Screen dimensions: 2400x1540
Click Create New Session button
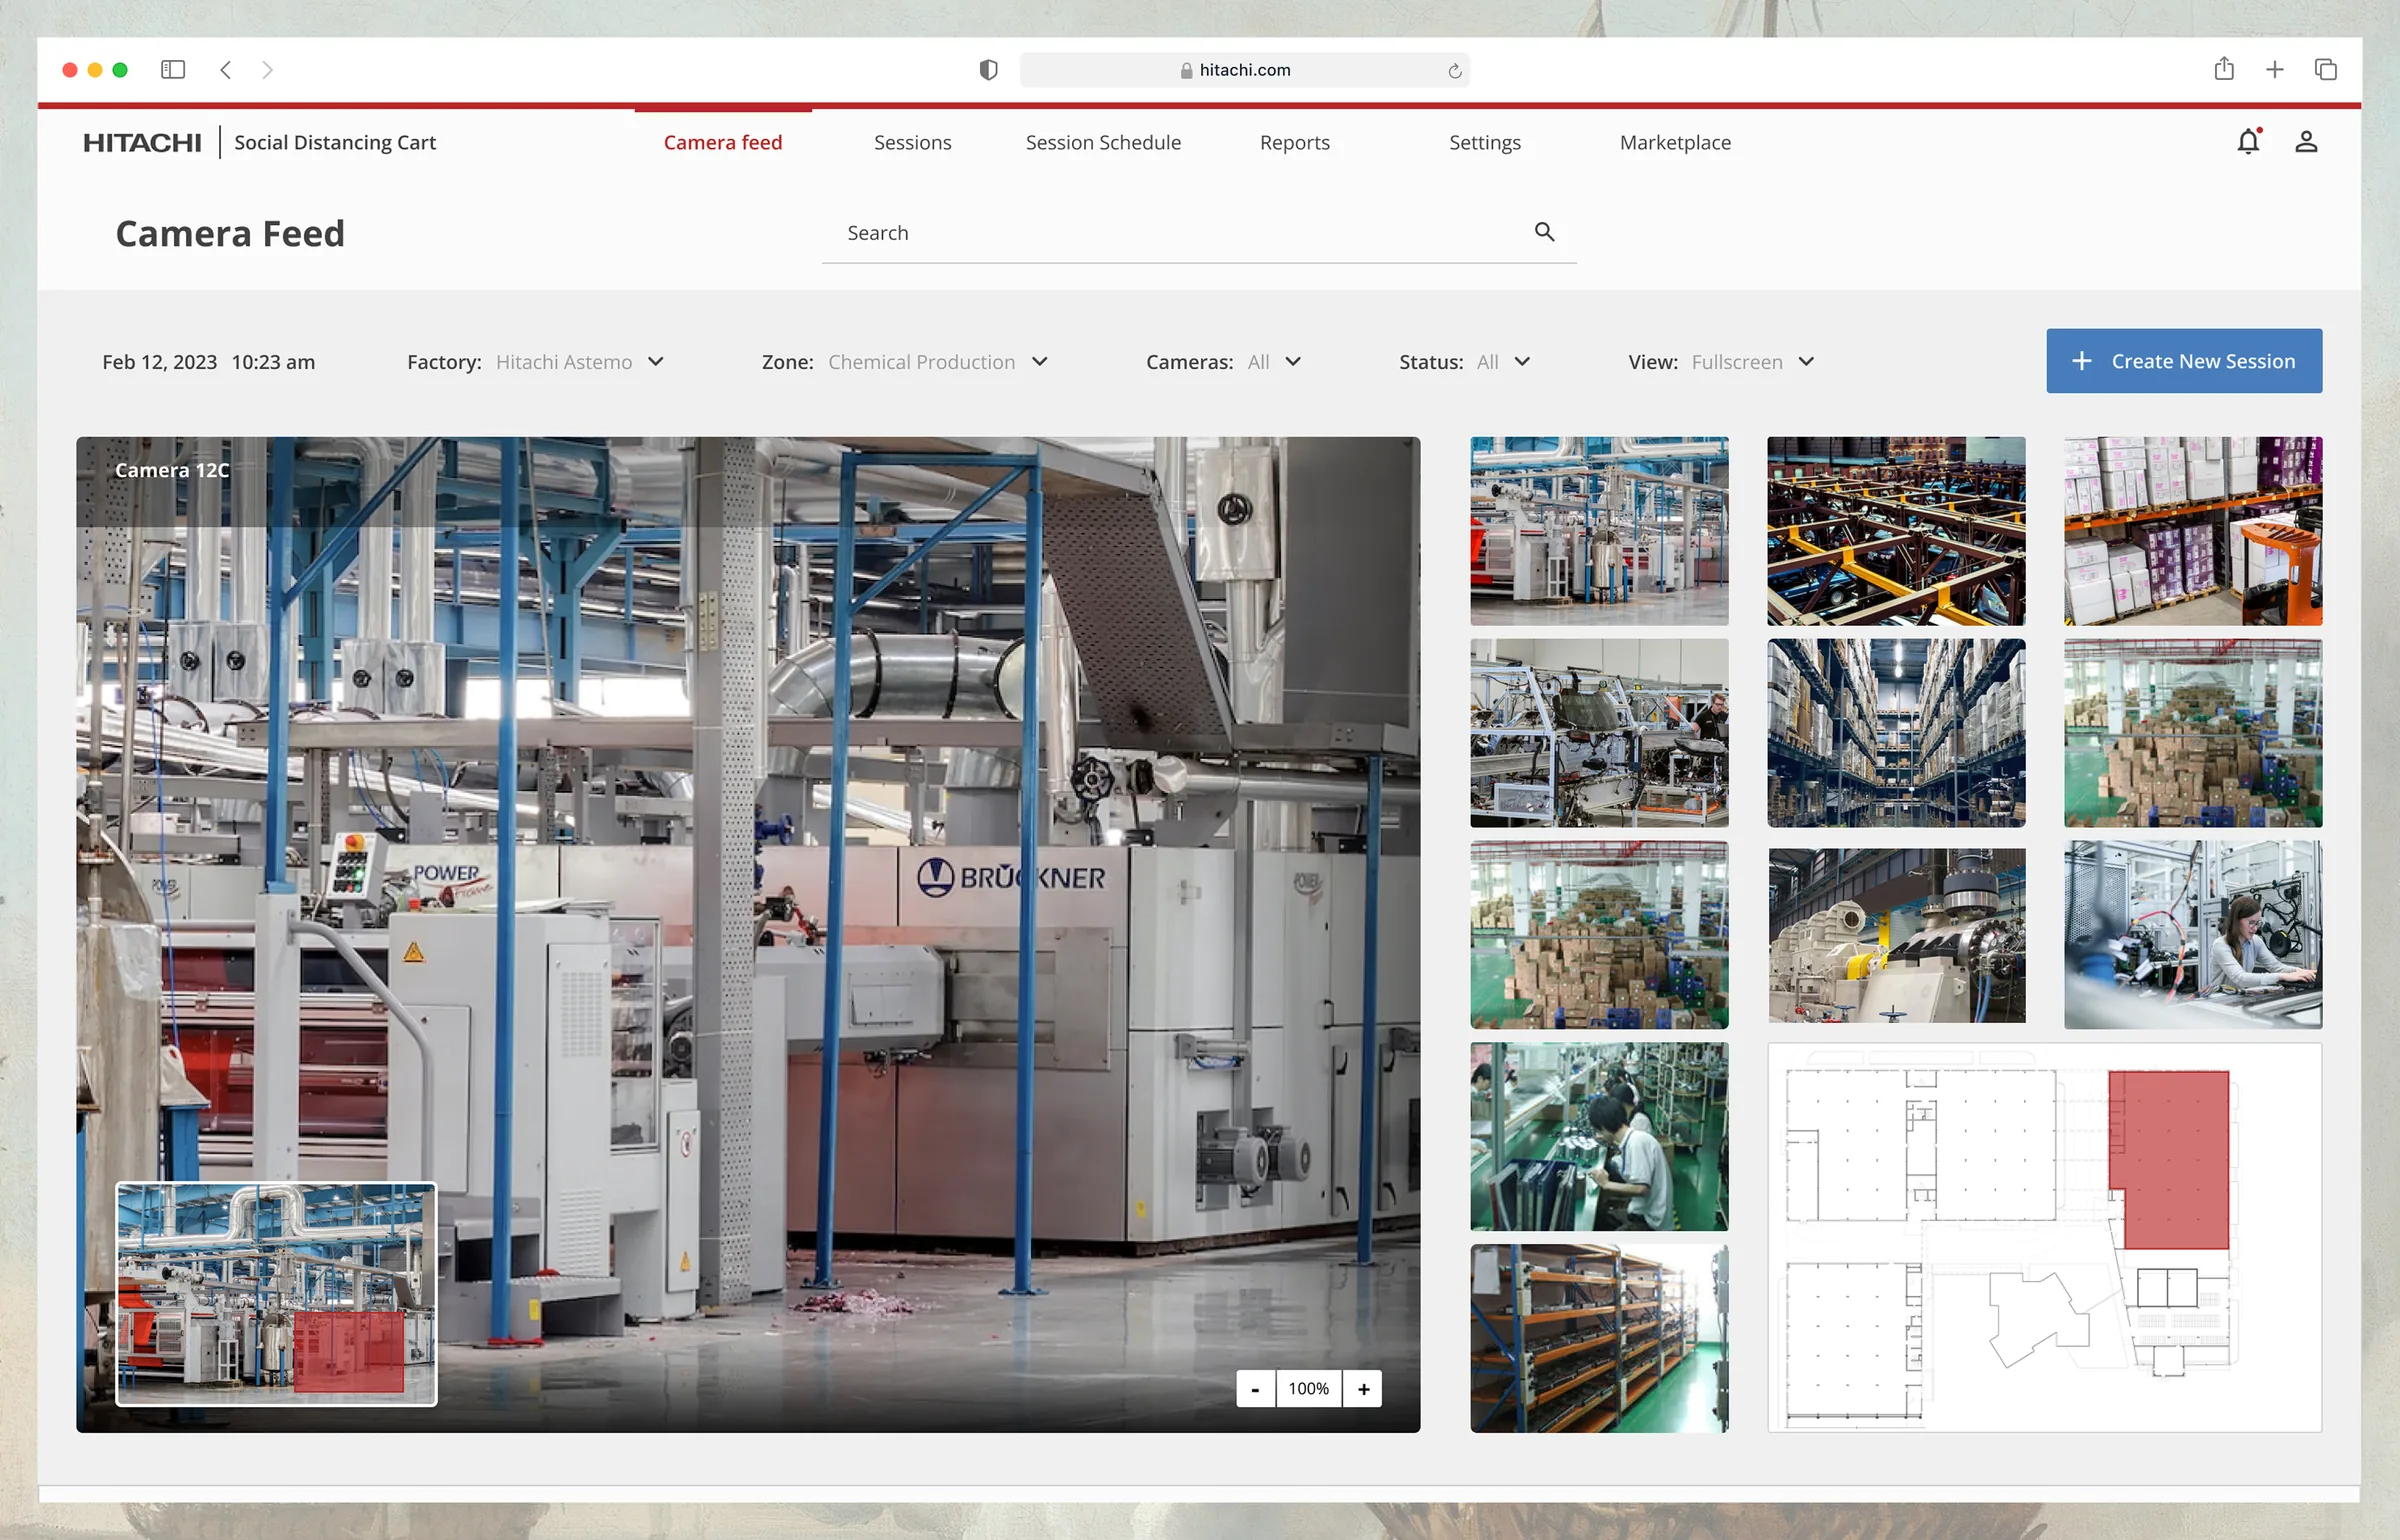pos(2184,361)
